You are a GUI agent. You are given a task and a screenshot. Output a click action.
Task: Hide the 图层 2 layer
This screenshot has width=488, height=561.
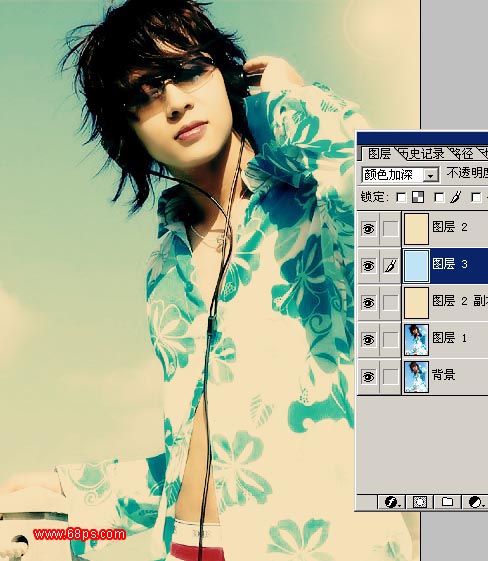368,228
